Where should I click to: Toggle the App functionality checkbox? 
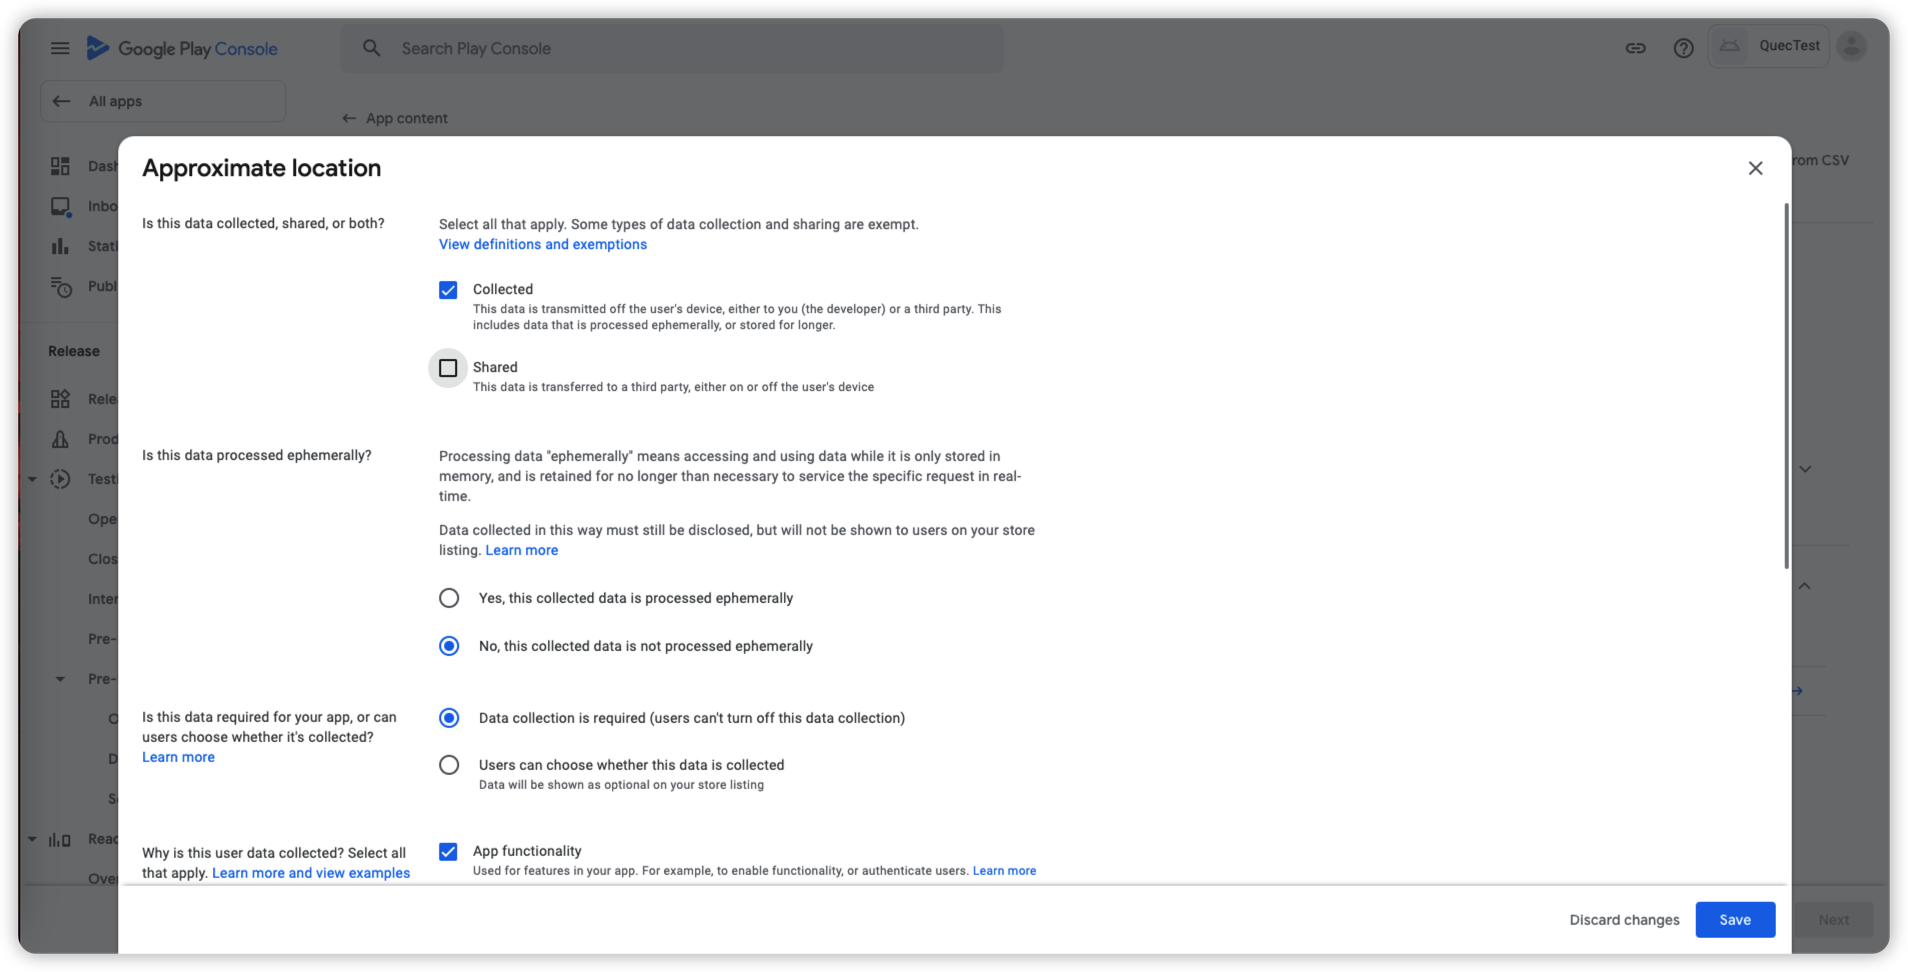click(448, 852)
